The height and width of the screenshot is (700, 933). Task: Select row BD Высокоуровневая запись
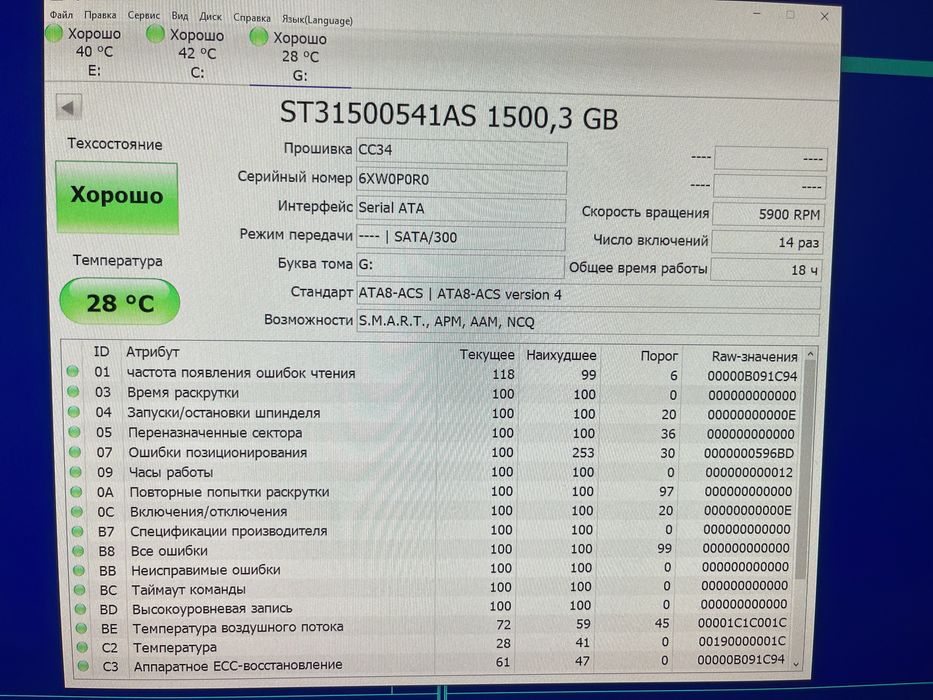pos(433,608)
